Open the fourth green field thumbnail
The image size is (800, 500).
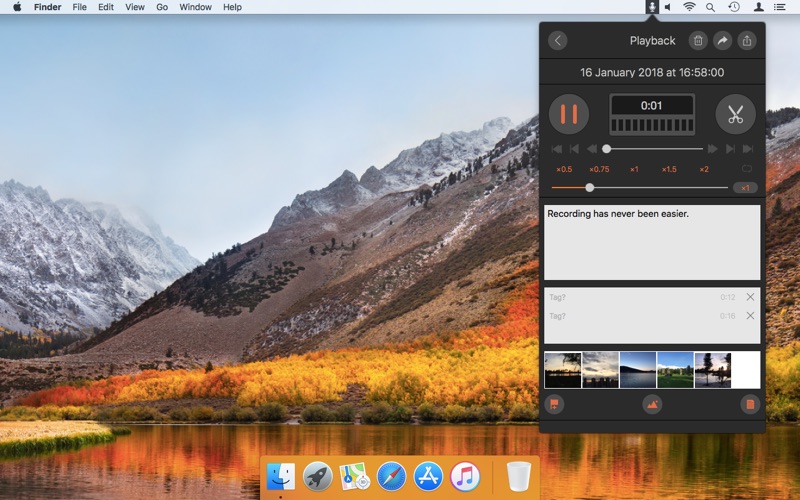[675, 370]
